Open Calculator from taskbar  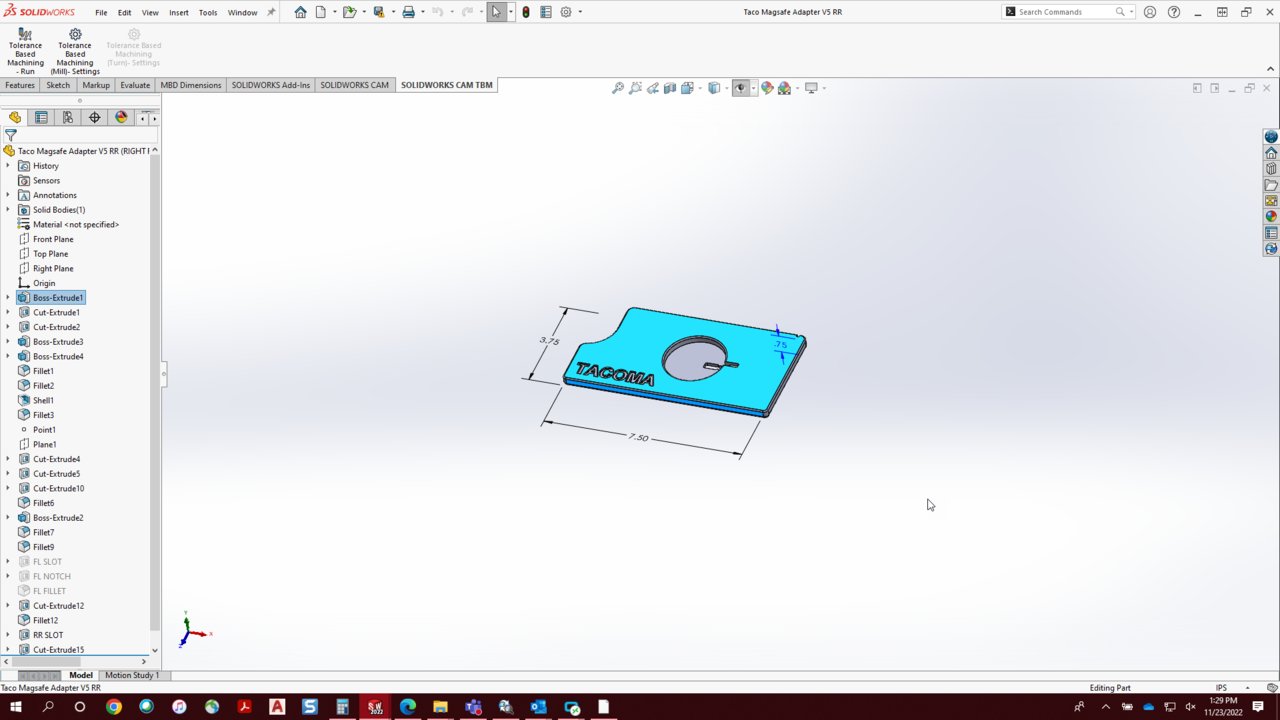(342, 707)
